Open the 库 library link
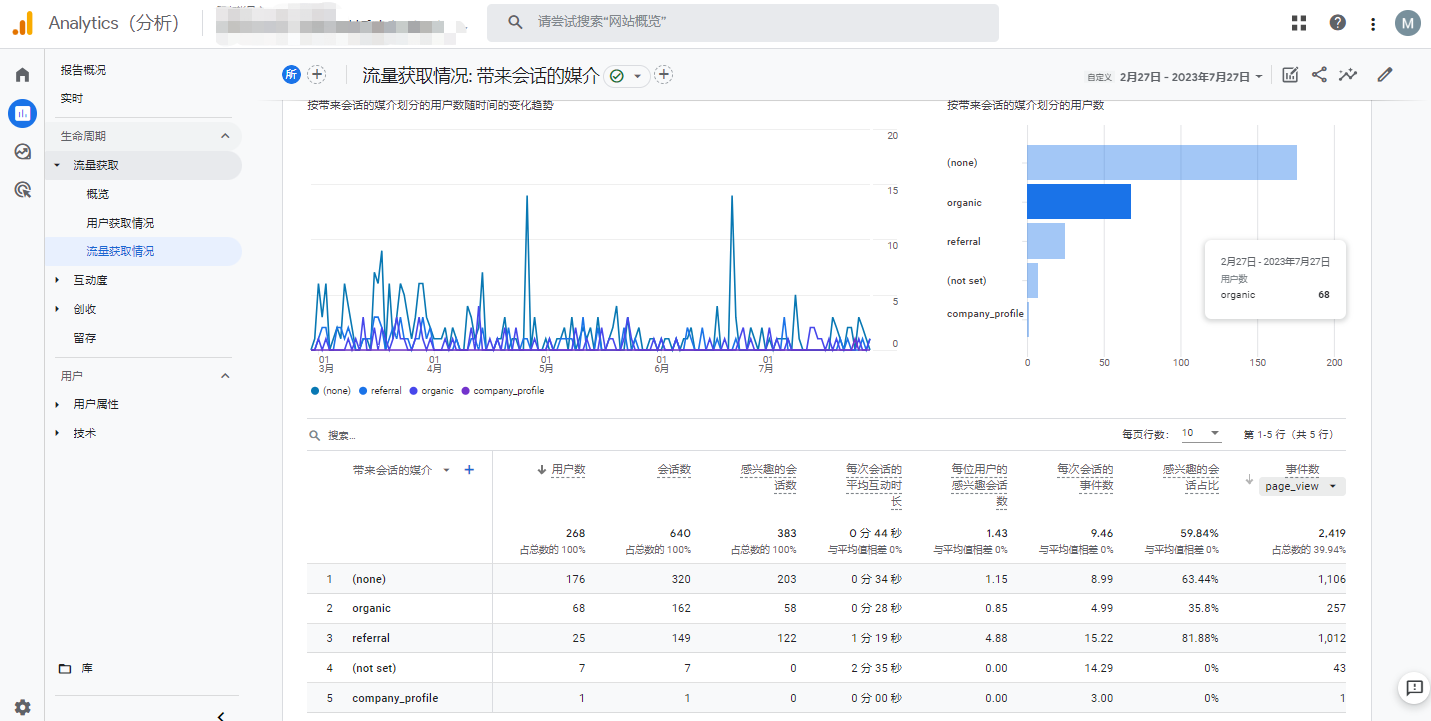The width and height of the screenshot is (1431, 721). point(86,668)
